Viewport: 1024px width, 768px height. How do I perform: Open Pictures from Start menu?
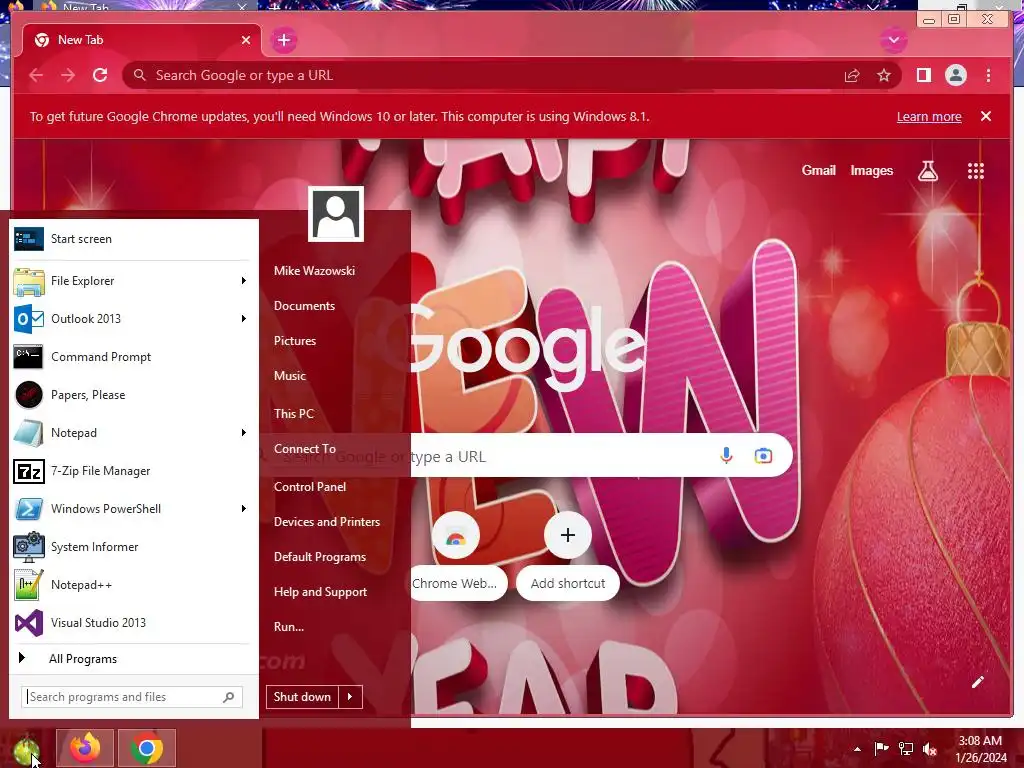pyautogui.click(x=295, y=341)
